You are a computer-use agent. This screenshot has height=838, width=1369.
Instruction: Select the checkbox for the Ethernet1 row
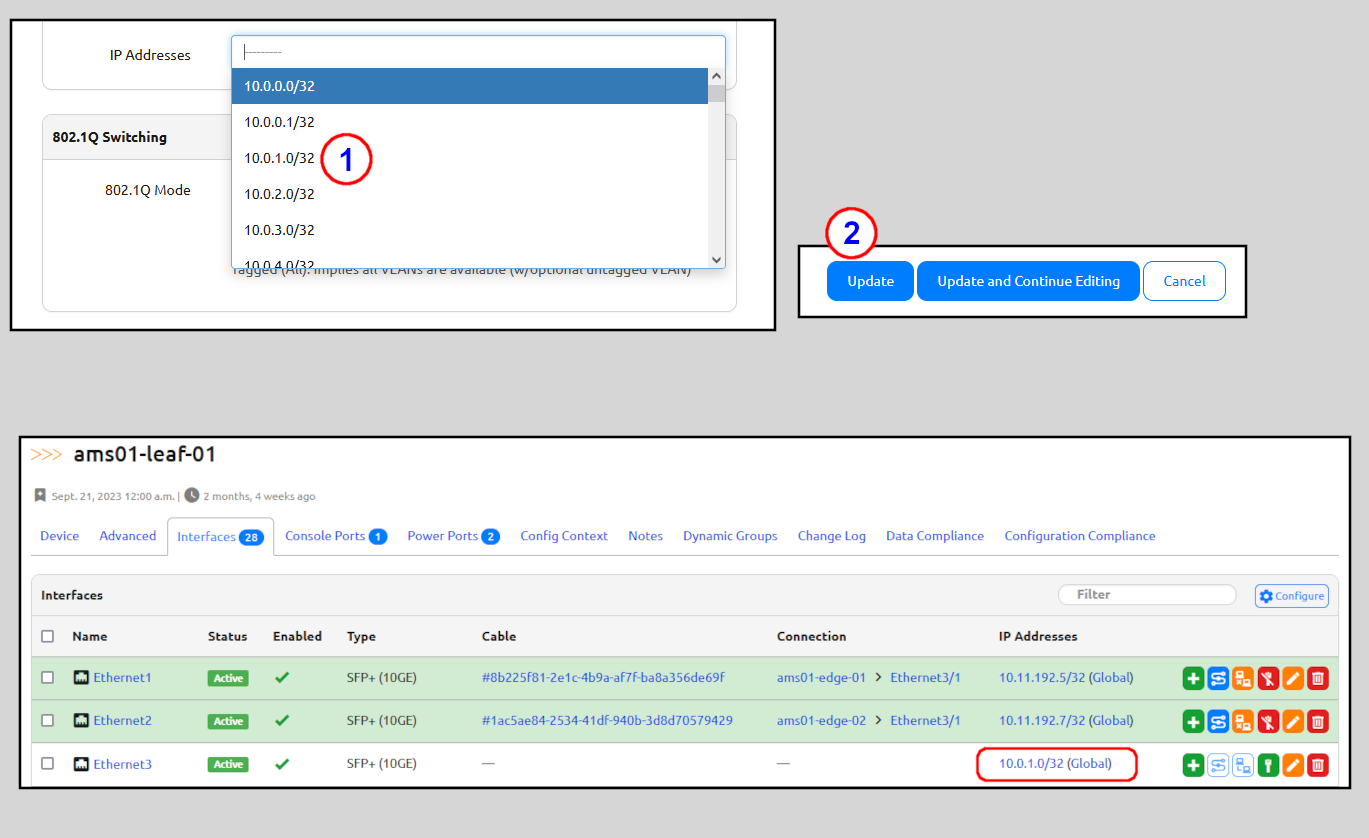point(47,677)
